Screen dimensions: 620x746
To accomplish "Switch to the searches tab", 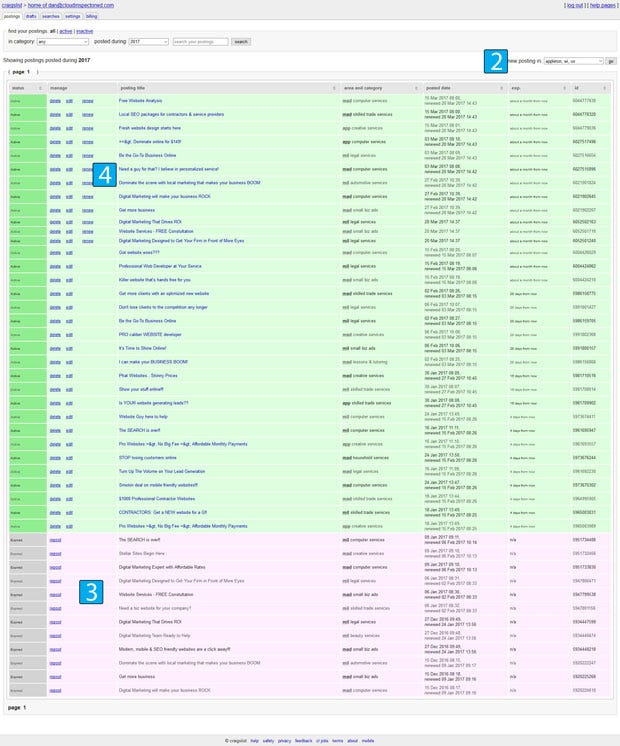I will click(x=50, y=16).
